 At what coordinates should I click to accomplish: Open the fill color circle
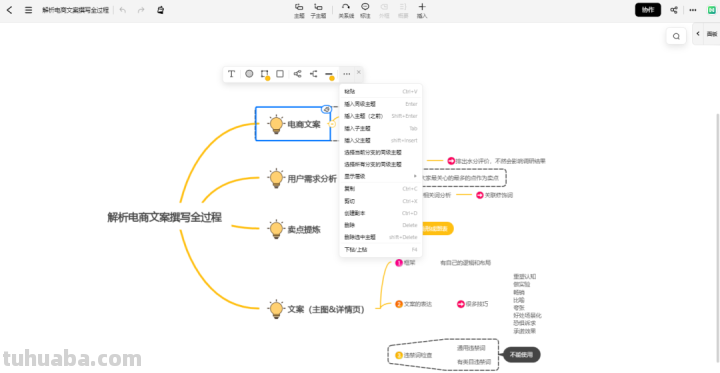coord(249,74)
